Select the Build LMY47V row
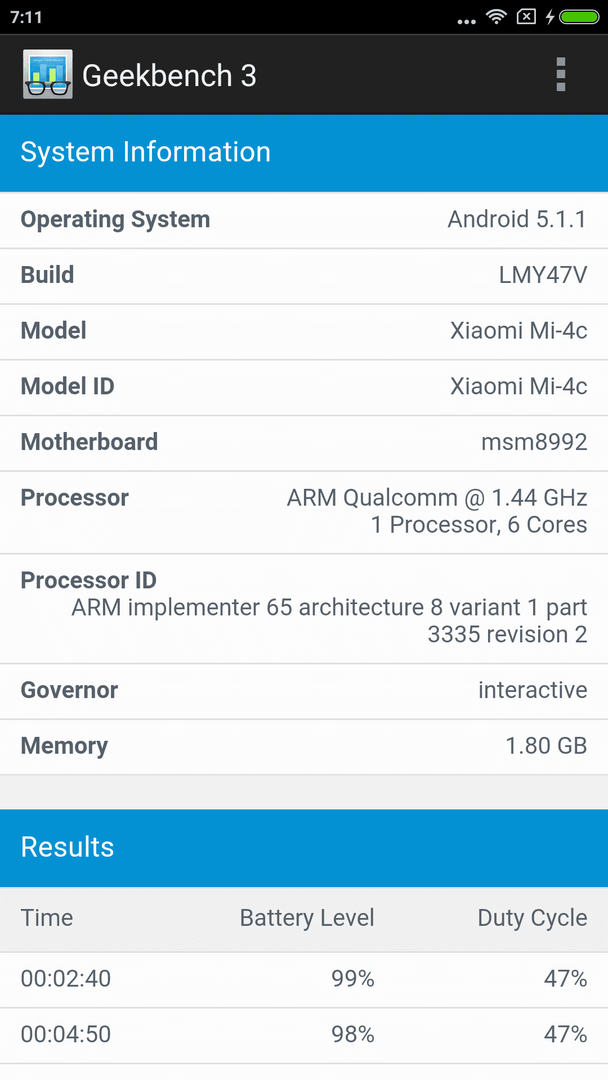Screen dimensions: 608x1080 pos(304,276)
